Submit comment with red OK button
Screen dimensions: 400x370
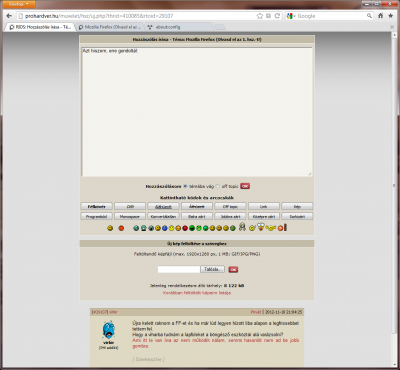[x=245, y=186]
